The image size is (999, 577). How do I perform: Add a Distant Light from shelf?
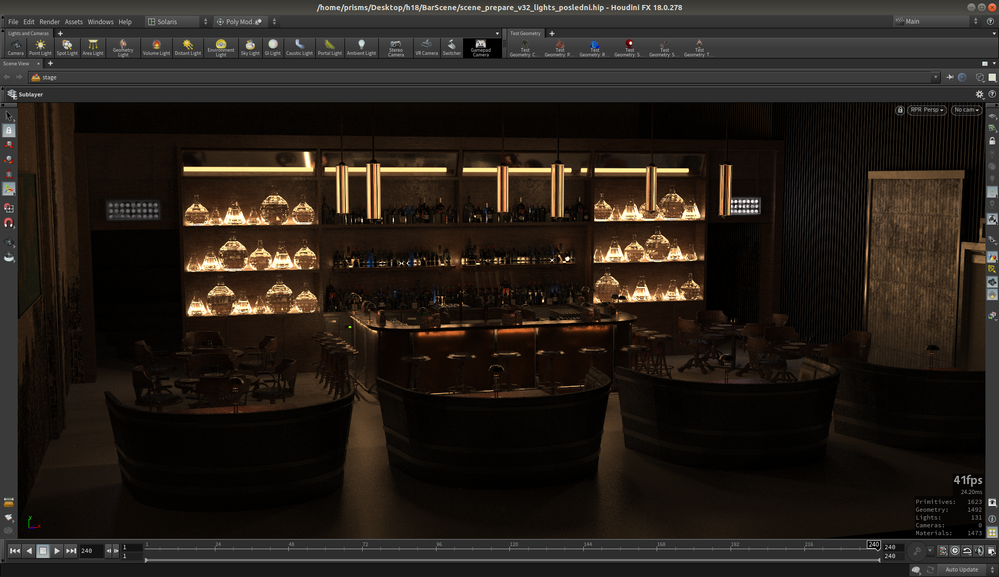pos(188,48)
